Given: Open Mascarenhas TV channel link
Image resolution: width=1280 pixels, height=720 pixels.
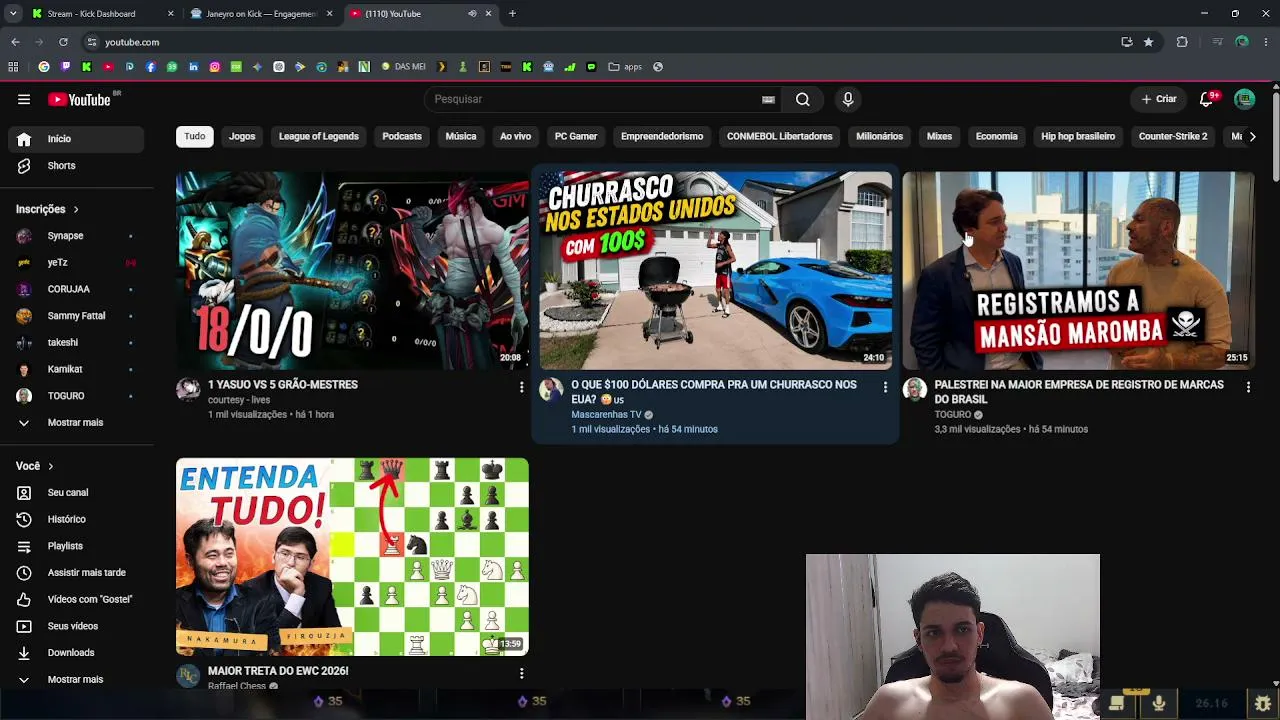Looking at the screenshot, I should [x=606, y=415].
